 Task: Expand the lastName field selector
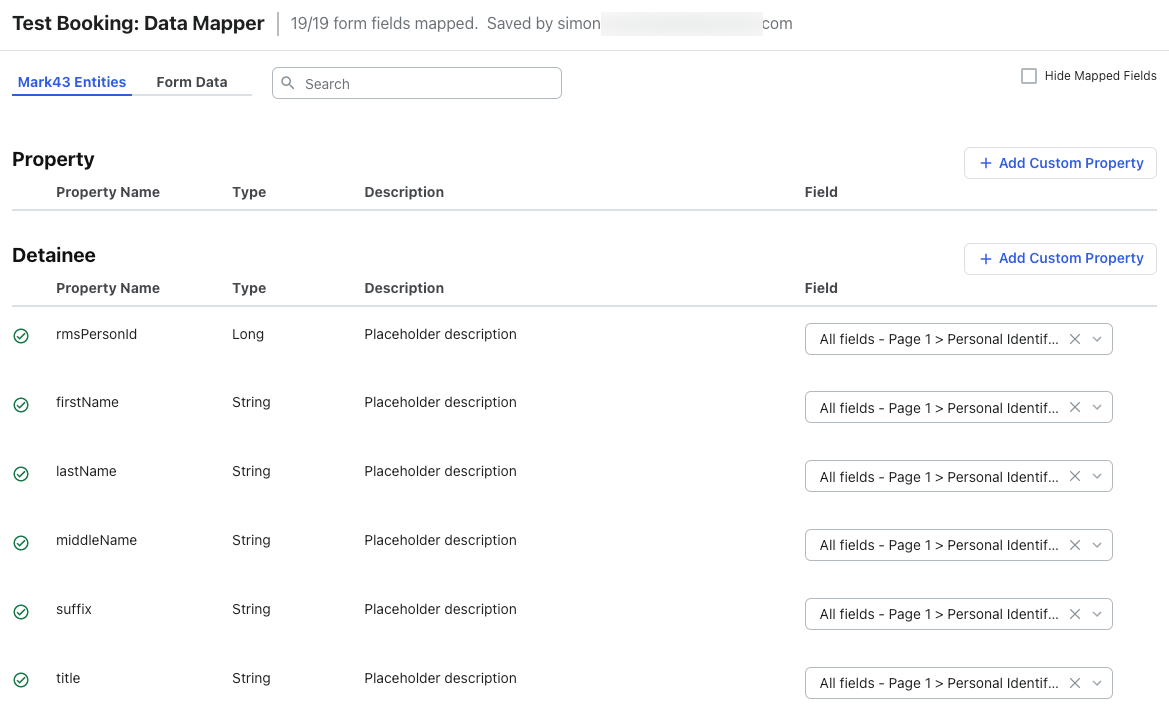point(1098,476)
